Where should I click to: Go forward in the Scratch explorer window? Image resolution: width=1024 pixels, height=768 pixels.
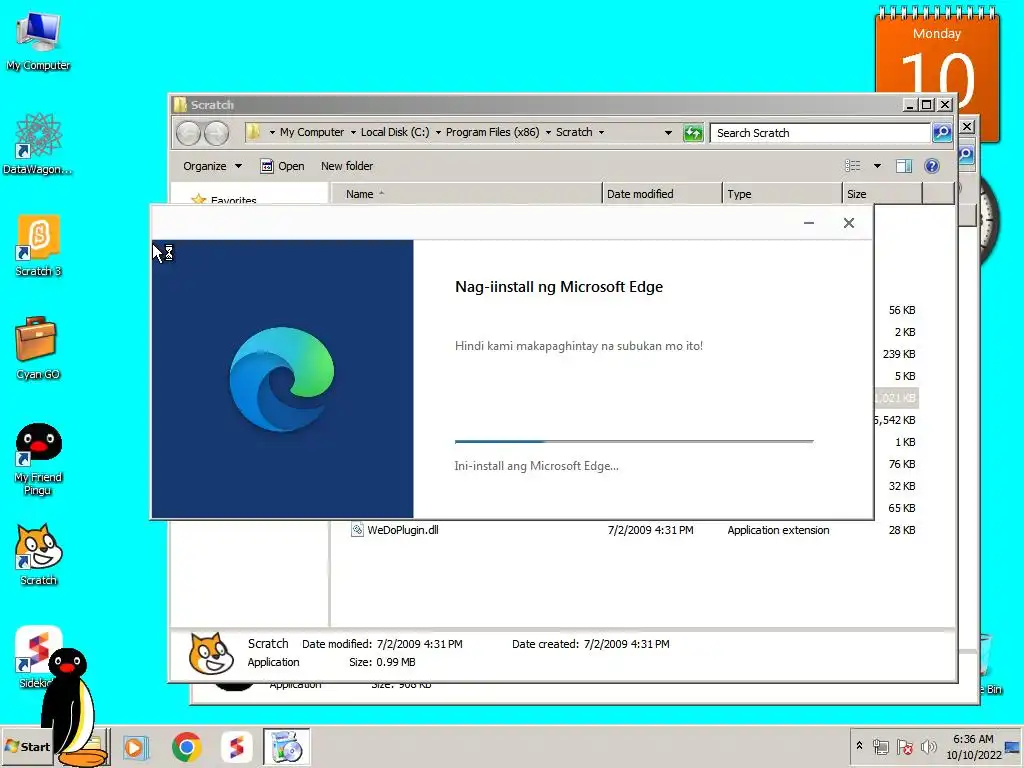(216, 133)
